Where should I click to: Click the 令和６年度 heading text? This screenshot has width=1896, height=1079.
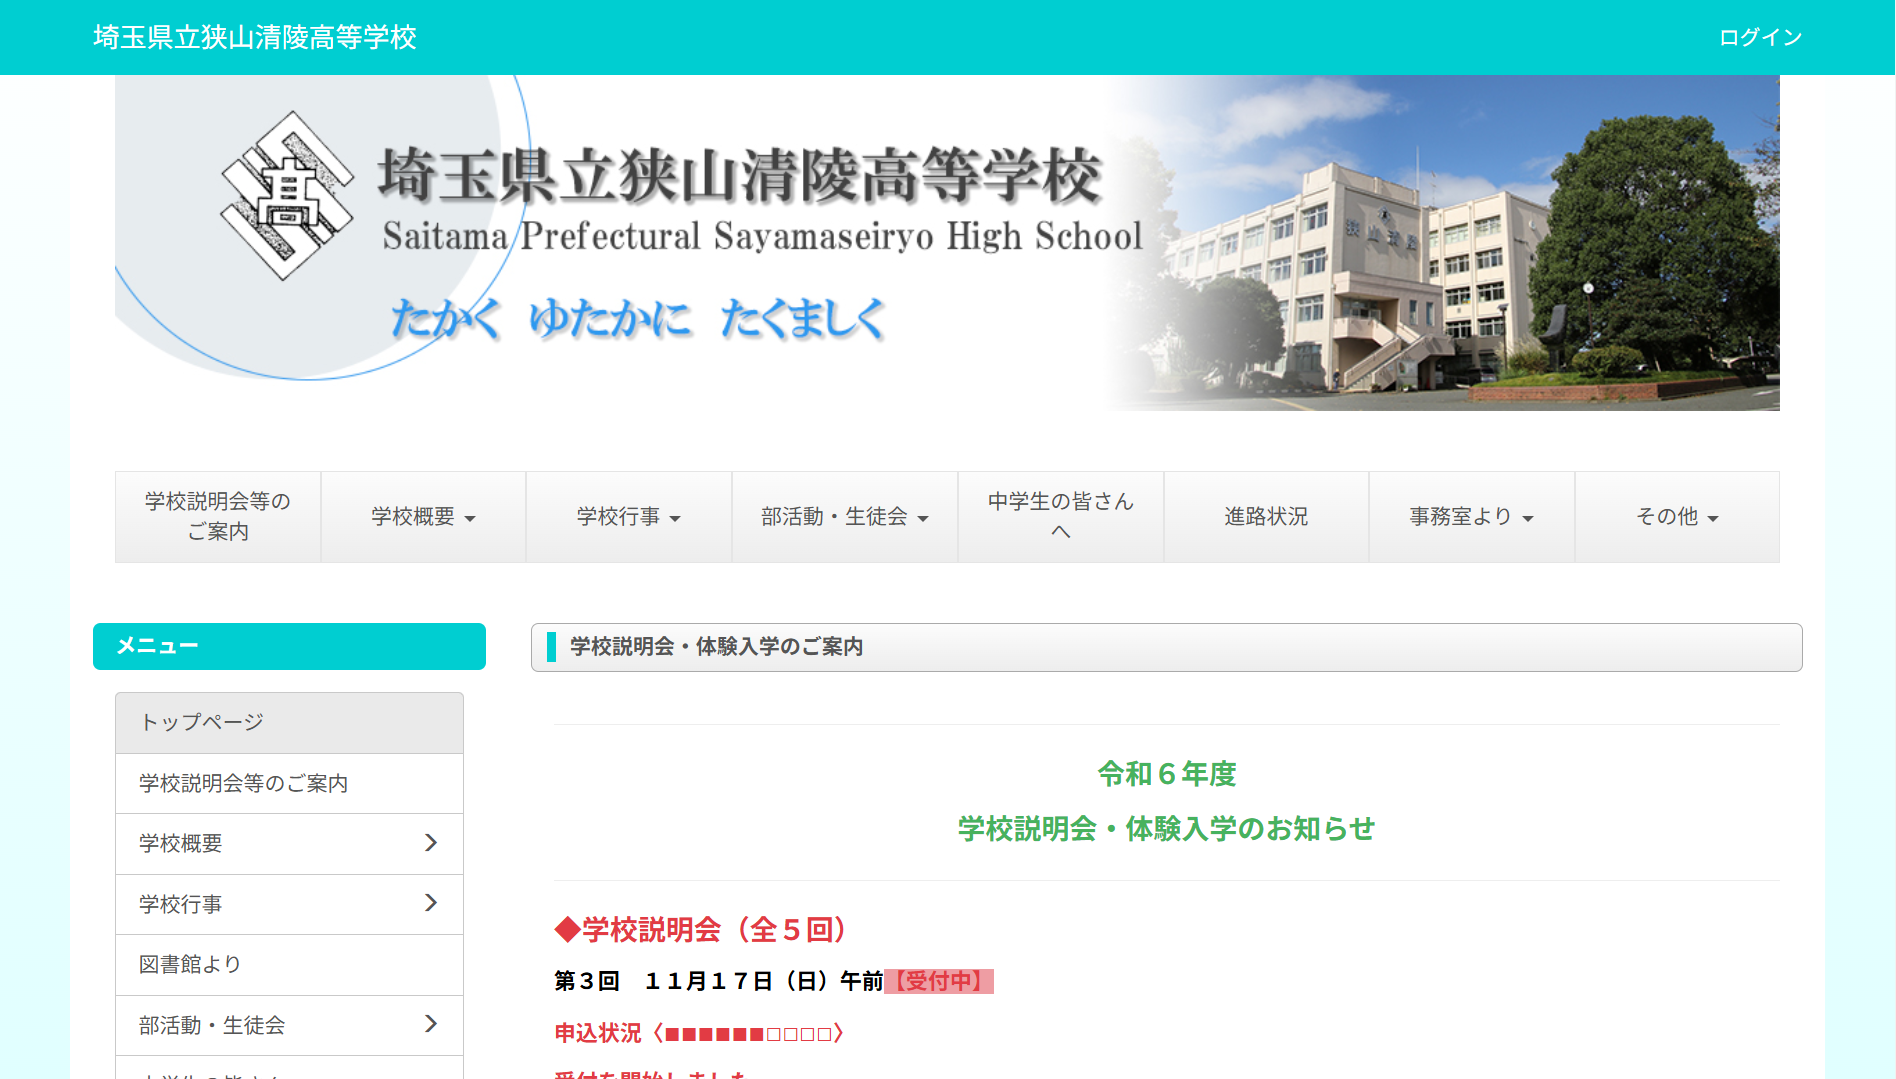coord(1167,774)
